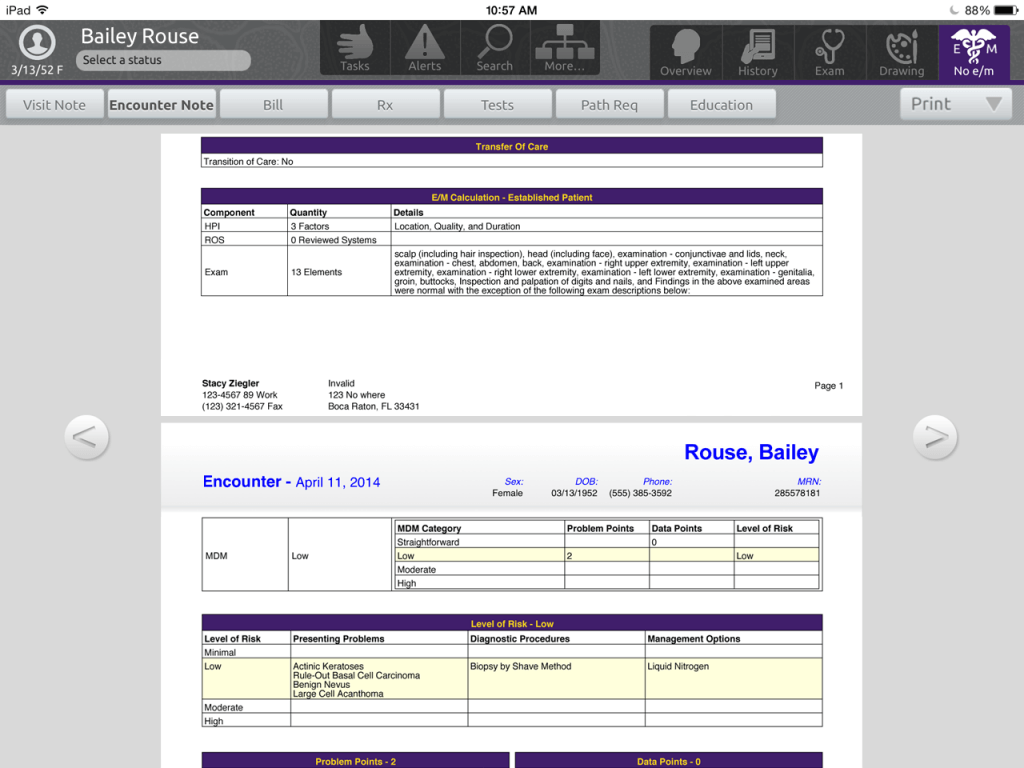Screen dimensions: 1024x768
Task: Tap the patient profile avatar icon
Action: [37, 43]
